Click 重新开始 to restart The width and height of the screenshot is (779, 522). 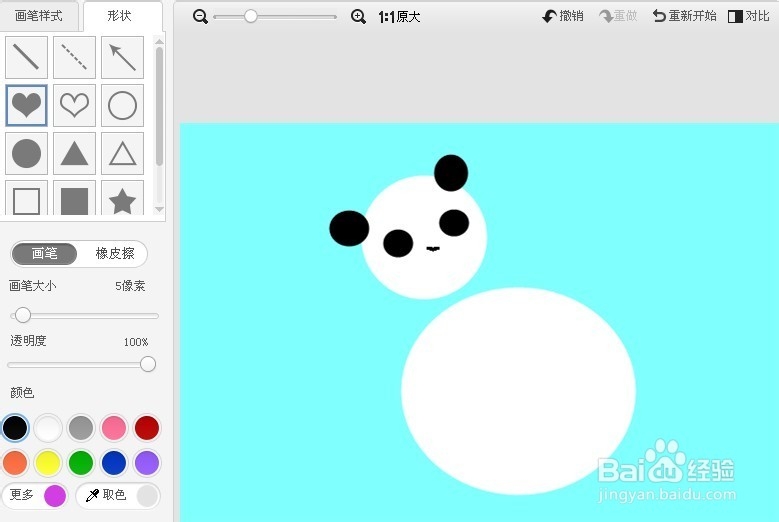click(684, 16)
